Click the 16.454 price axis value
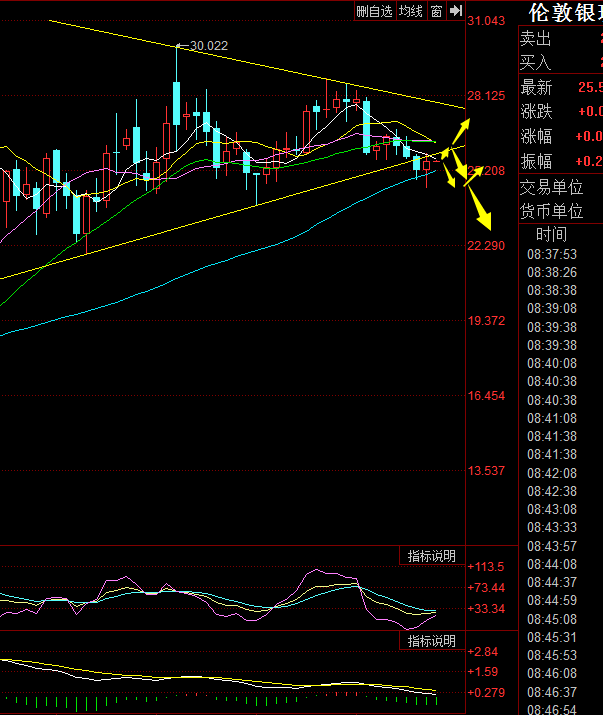 [486, 396]
